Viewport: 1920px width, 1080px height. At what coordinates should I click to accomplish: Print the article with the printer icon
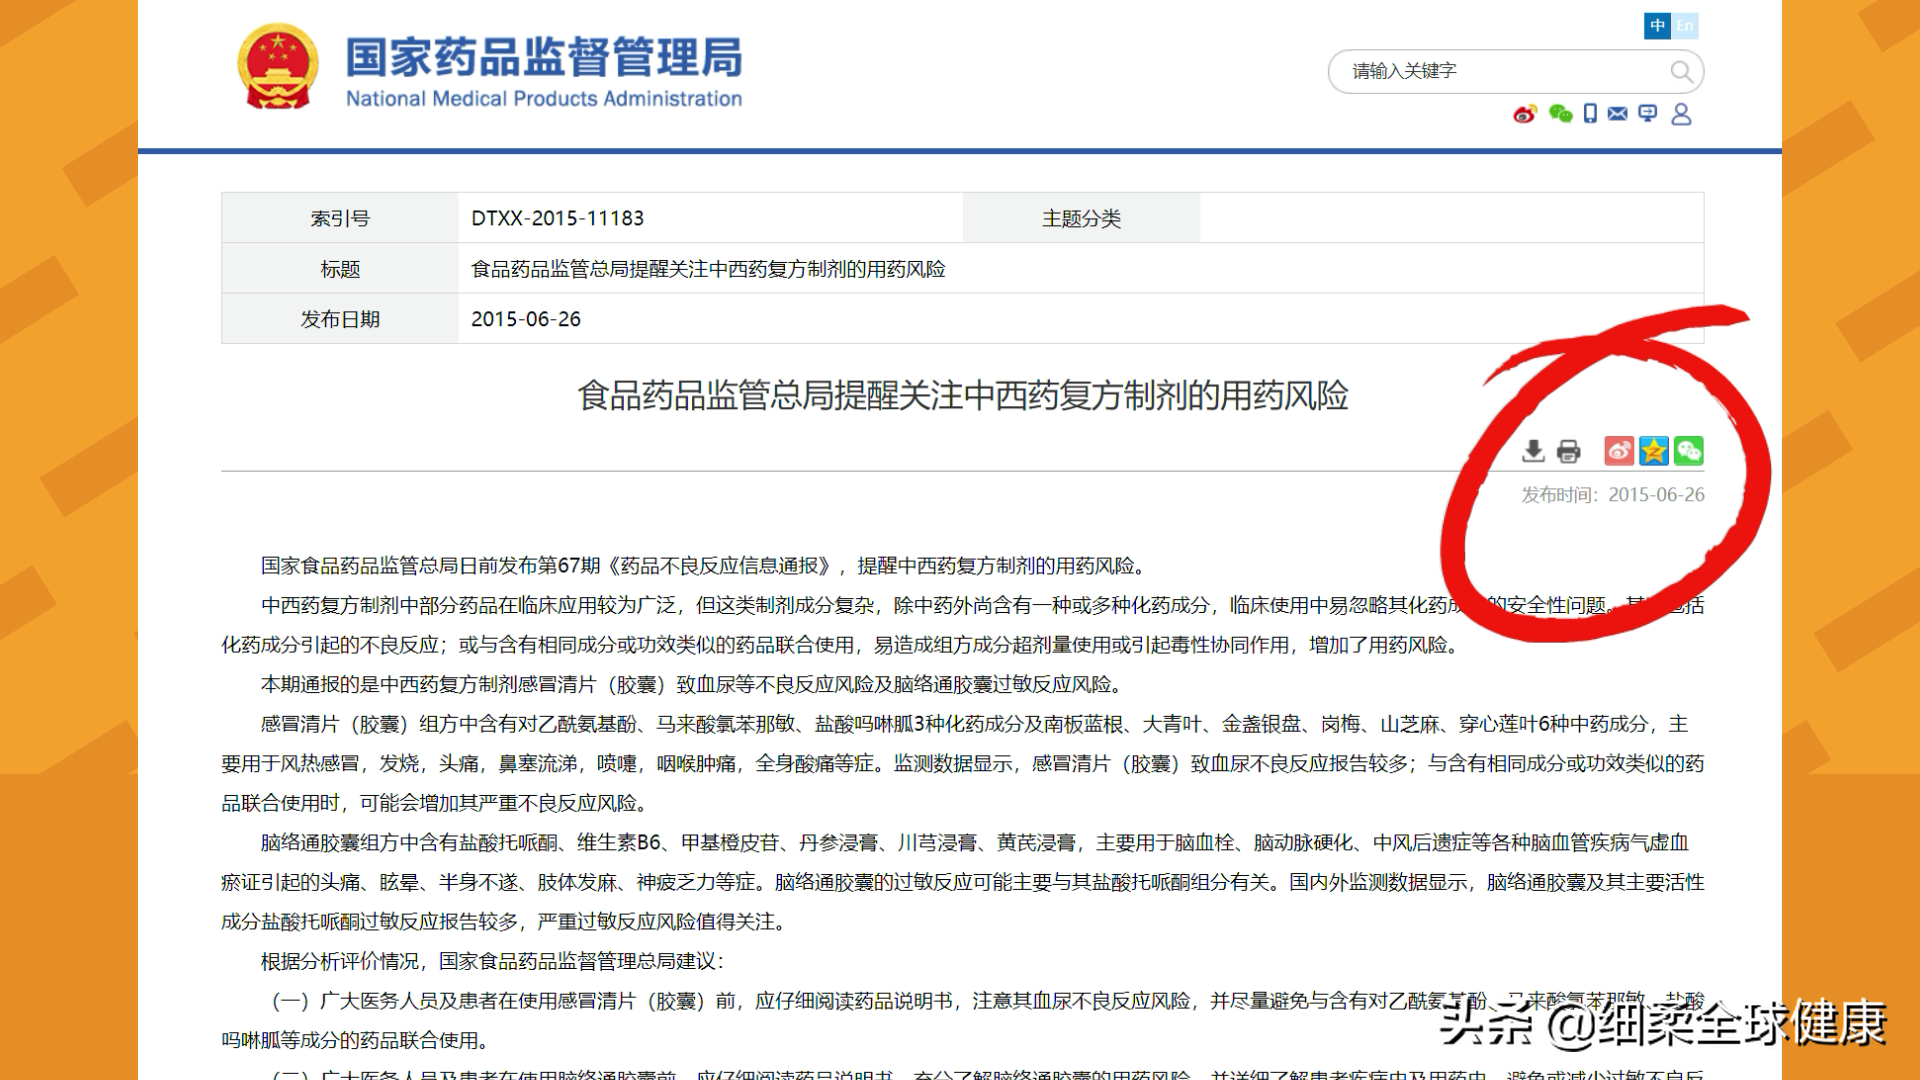coord(1568,452)
